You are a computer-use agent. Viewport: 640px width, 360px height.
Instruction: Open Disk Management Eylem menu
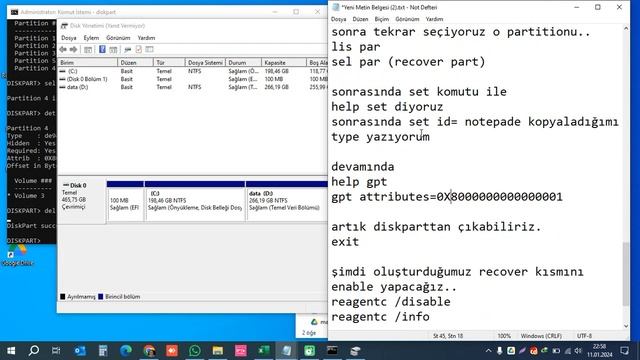tap(91, 38)
